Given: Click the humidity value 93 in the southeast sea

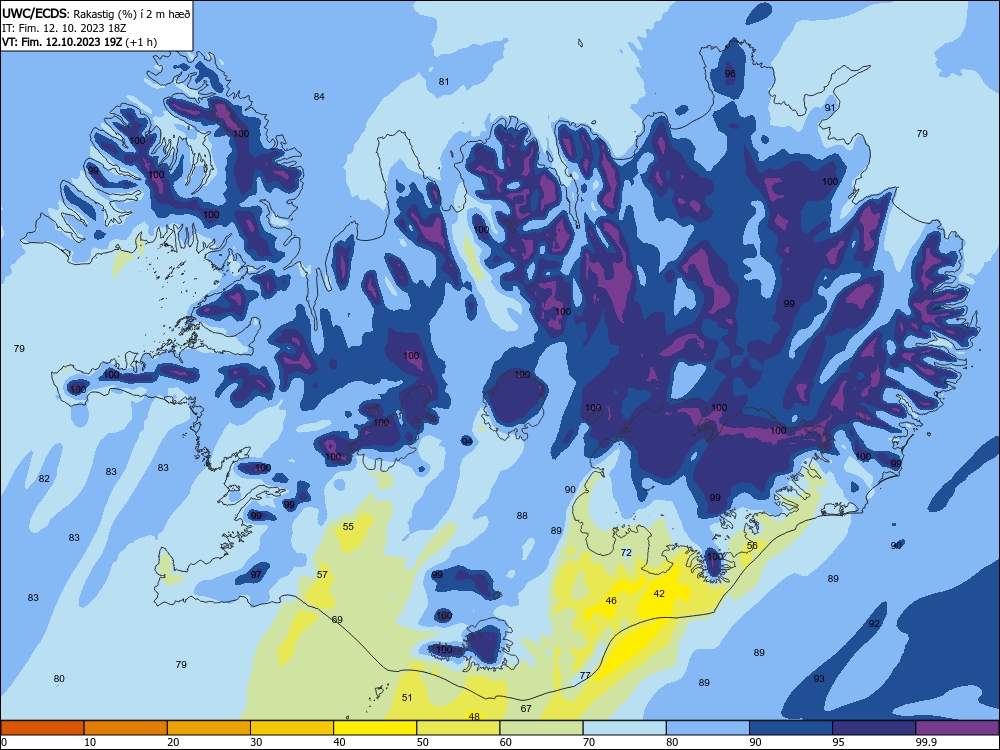Looking at the screenshot, I should [x=819, y=679].
